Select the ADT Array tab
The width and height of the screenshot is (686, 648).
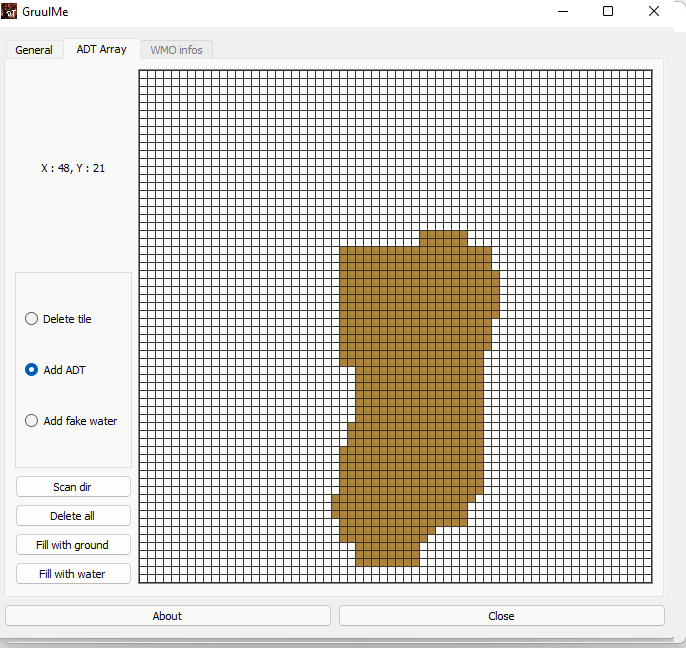pos(101,49)
